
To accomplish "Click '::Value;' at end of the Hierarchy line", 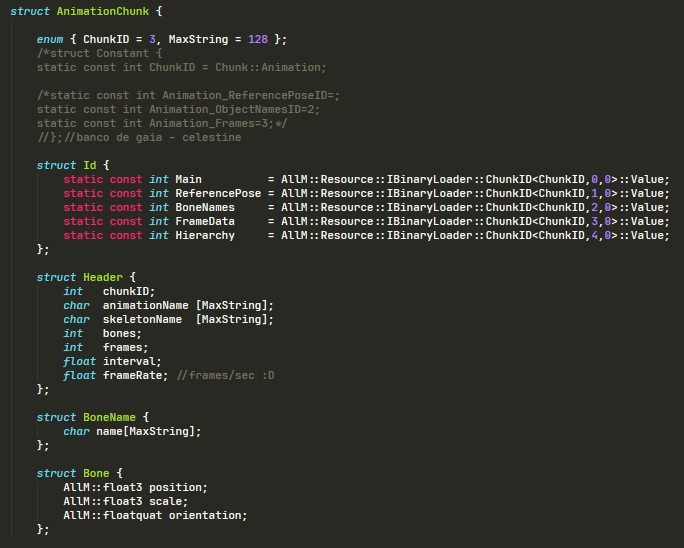I will [643, 235].
